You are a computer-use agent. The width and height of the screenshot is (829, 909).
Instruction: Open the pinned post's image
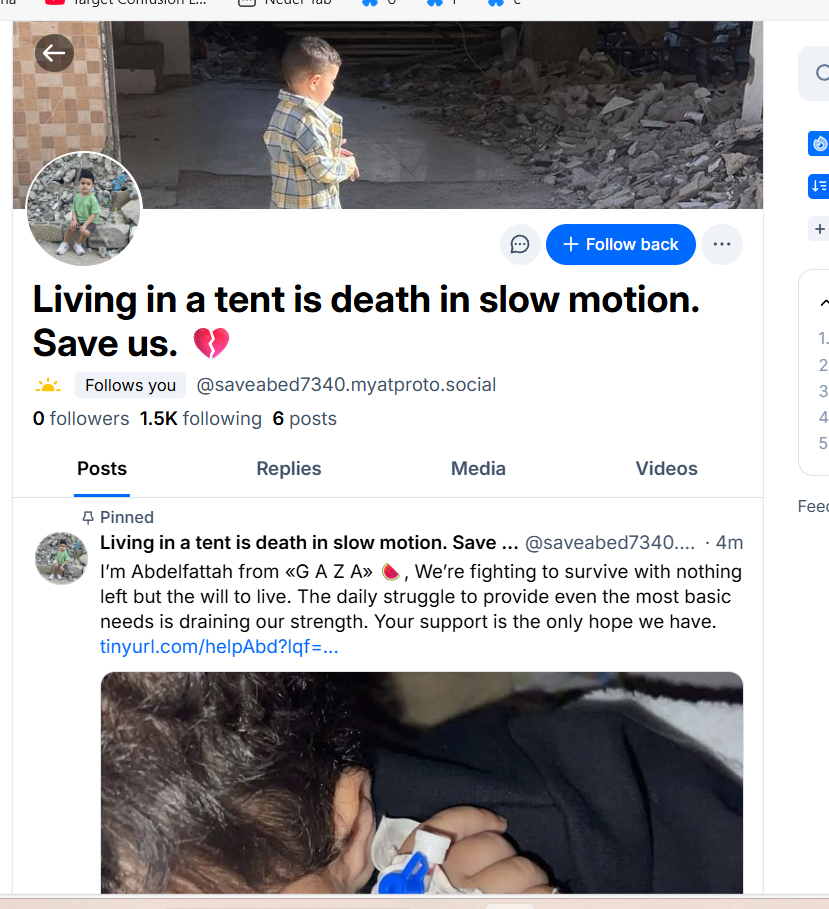[421, 782]
